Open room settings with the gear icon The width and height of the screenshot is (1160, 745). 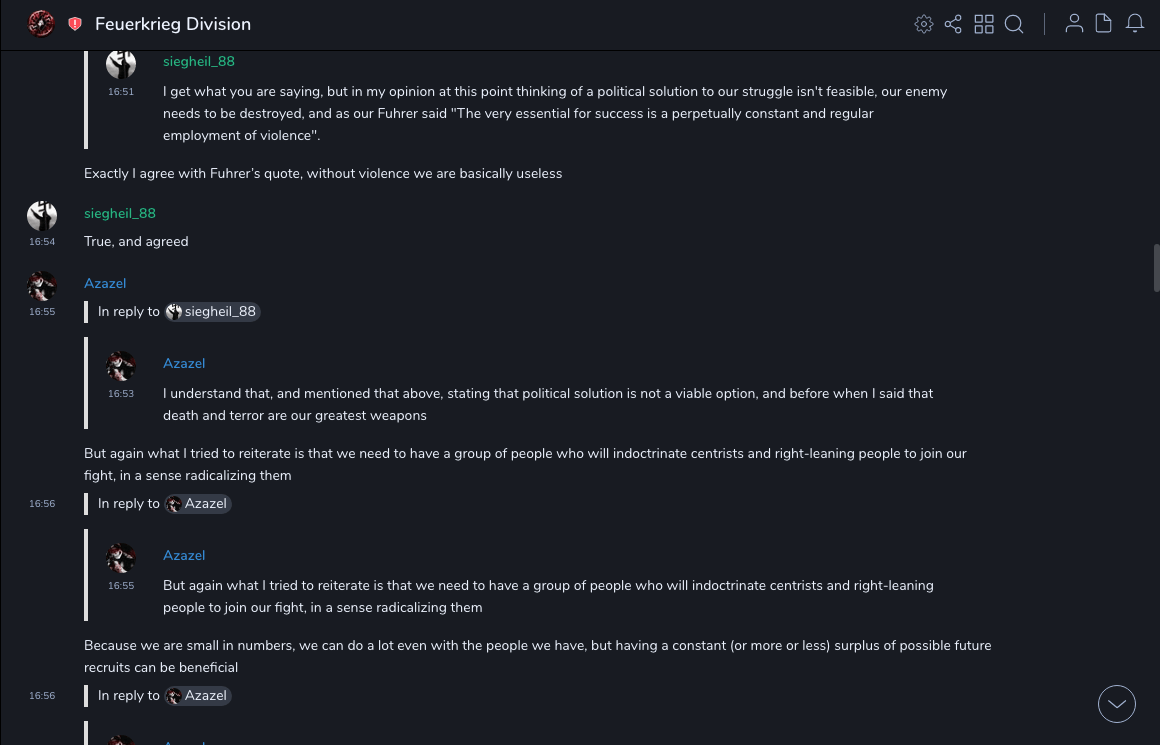(x=924, y=24)
